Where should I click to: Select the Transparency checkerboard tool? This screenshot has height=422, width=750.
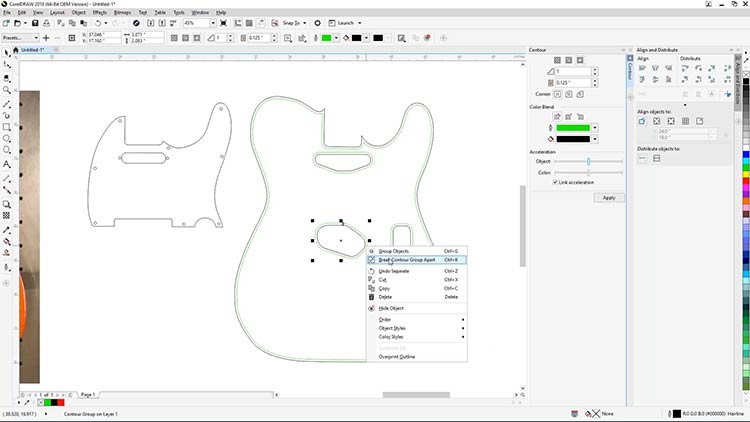[x=6, y=216]
